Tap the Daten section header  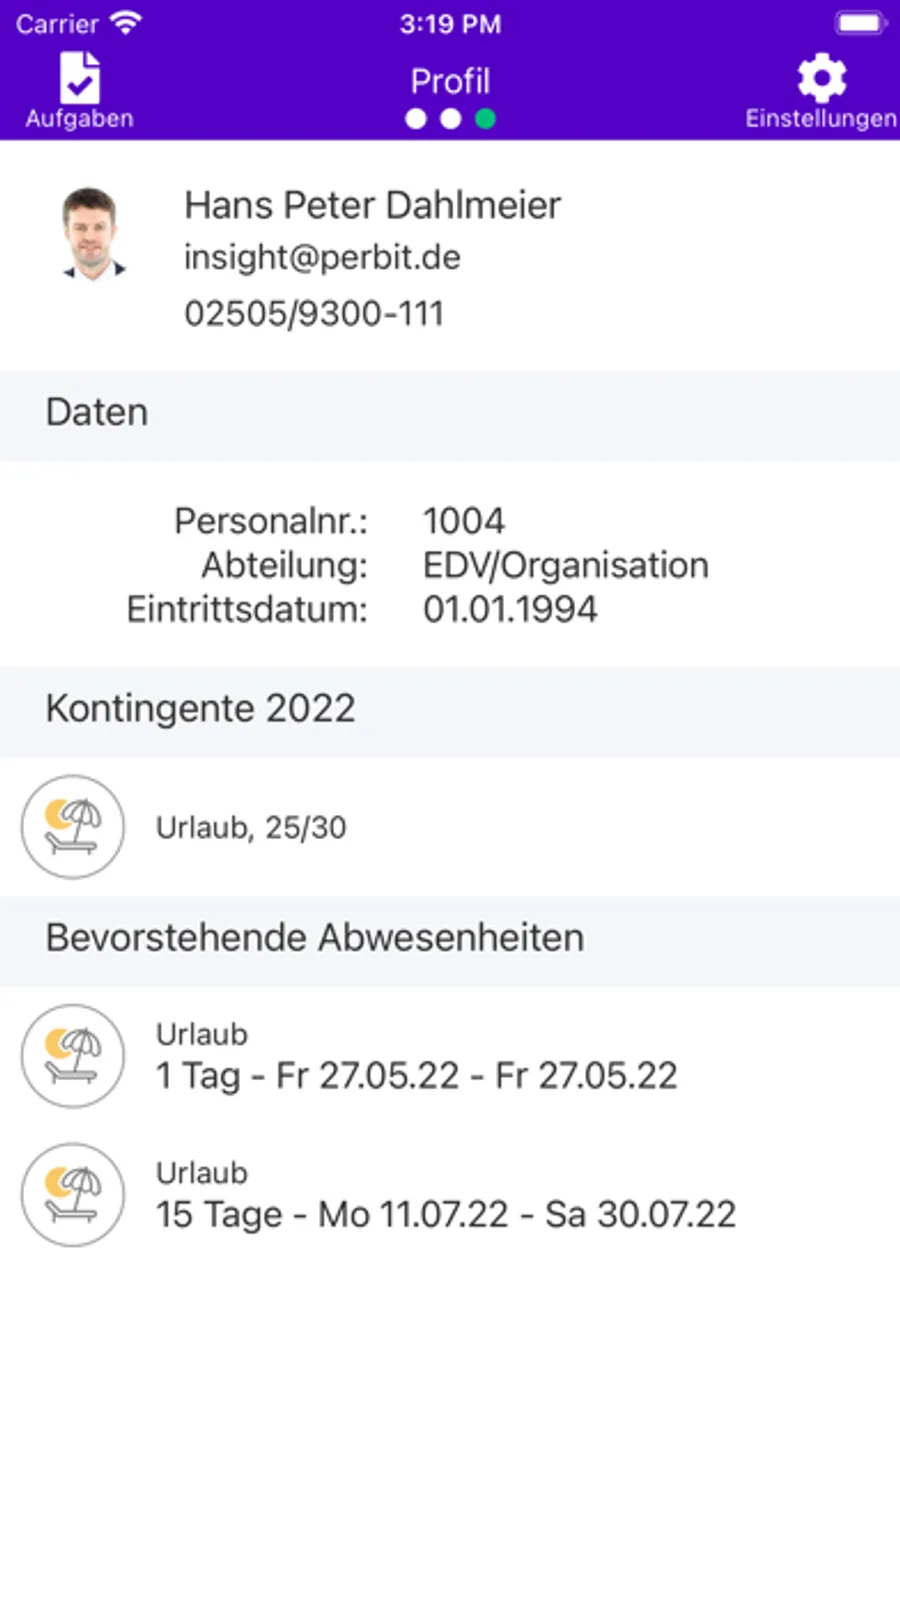pyautogui.click(x=450, y=412)
